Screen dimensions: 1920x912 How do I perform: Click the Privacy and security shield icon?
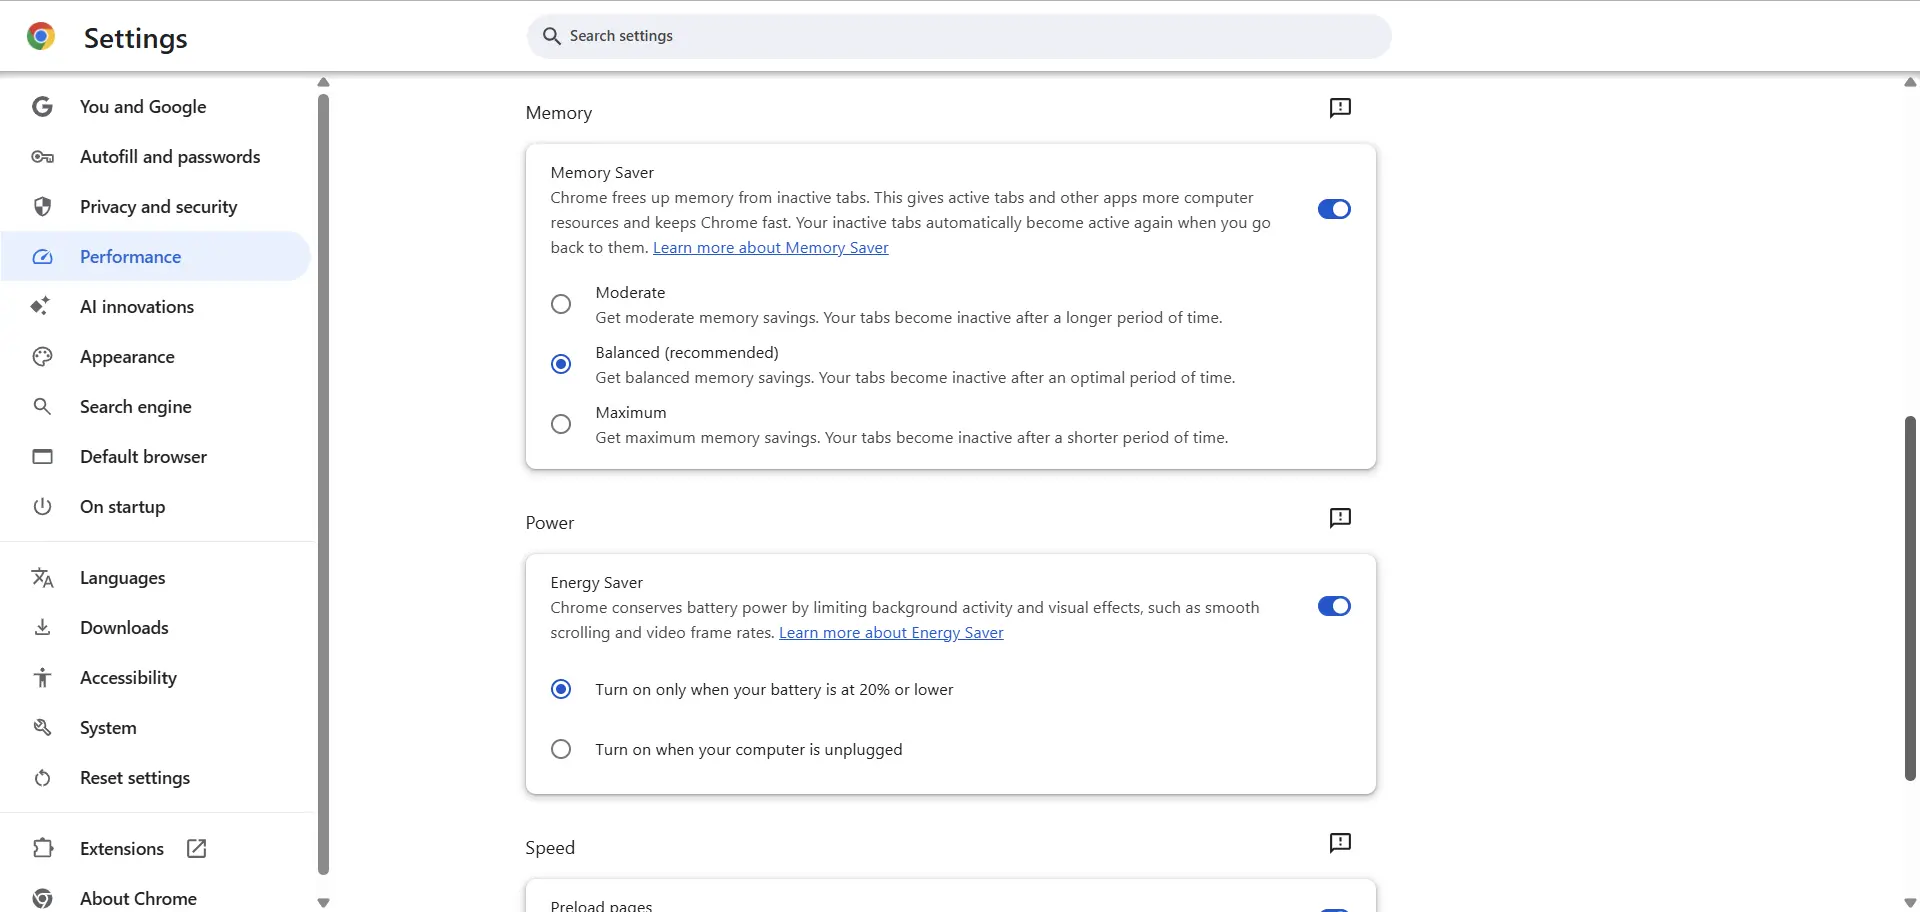click(x=42, y=207)
